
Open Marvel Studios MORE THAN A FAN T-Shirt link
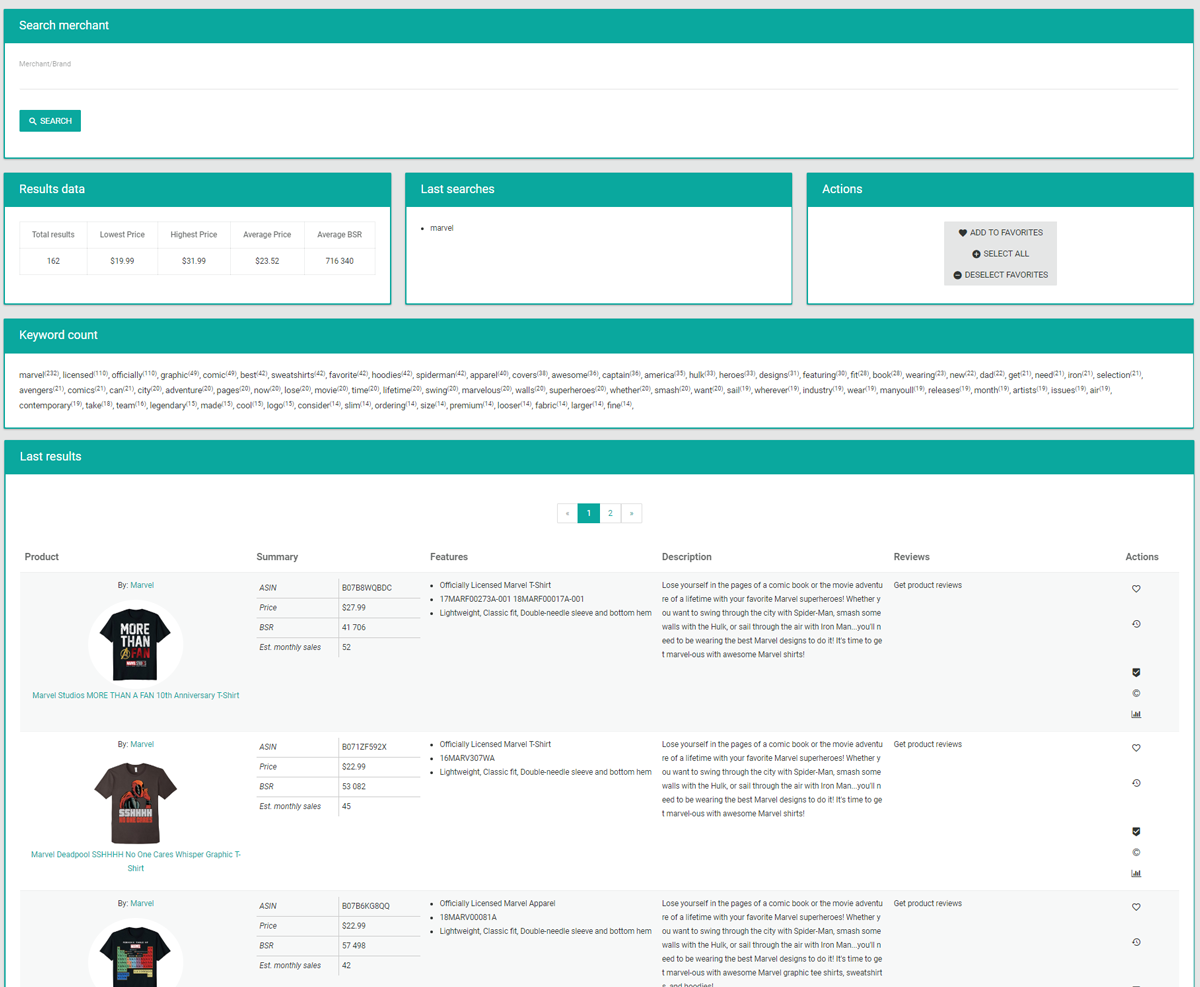(x=136, y=695)
